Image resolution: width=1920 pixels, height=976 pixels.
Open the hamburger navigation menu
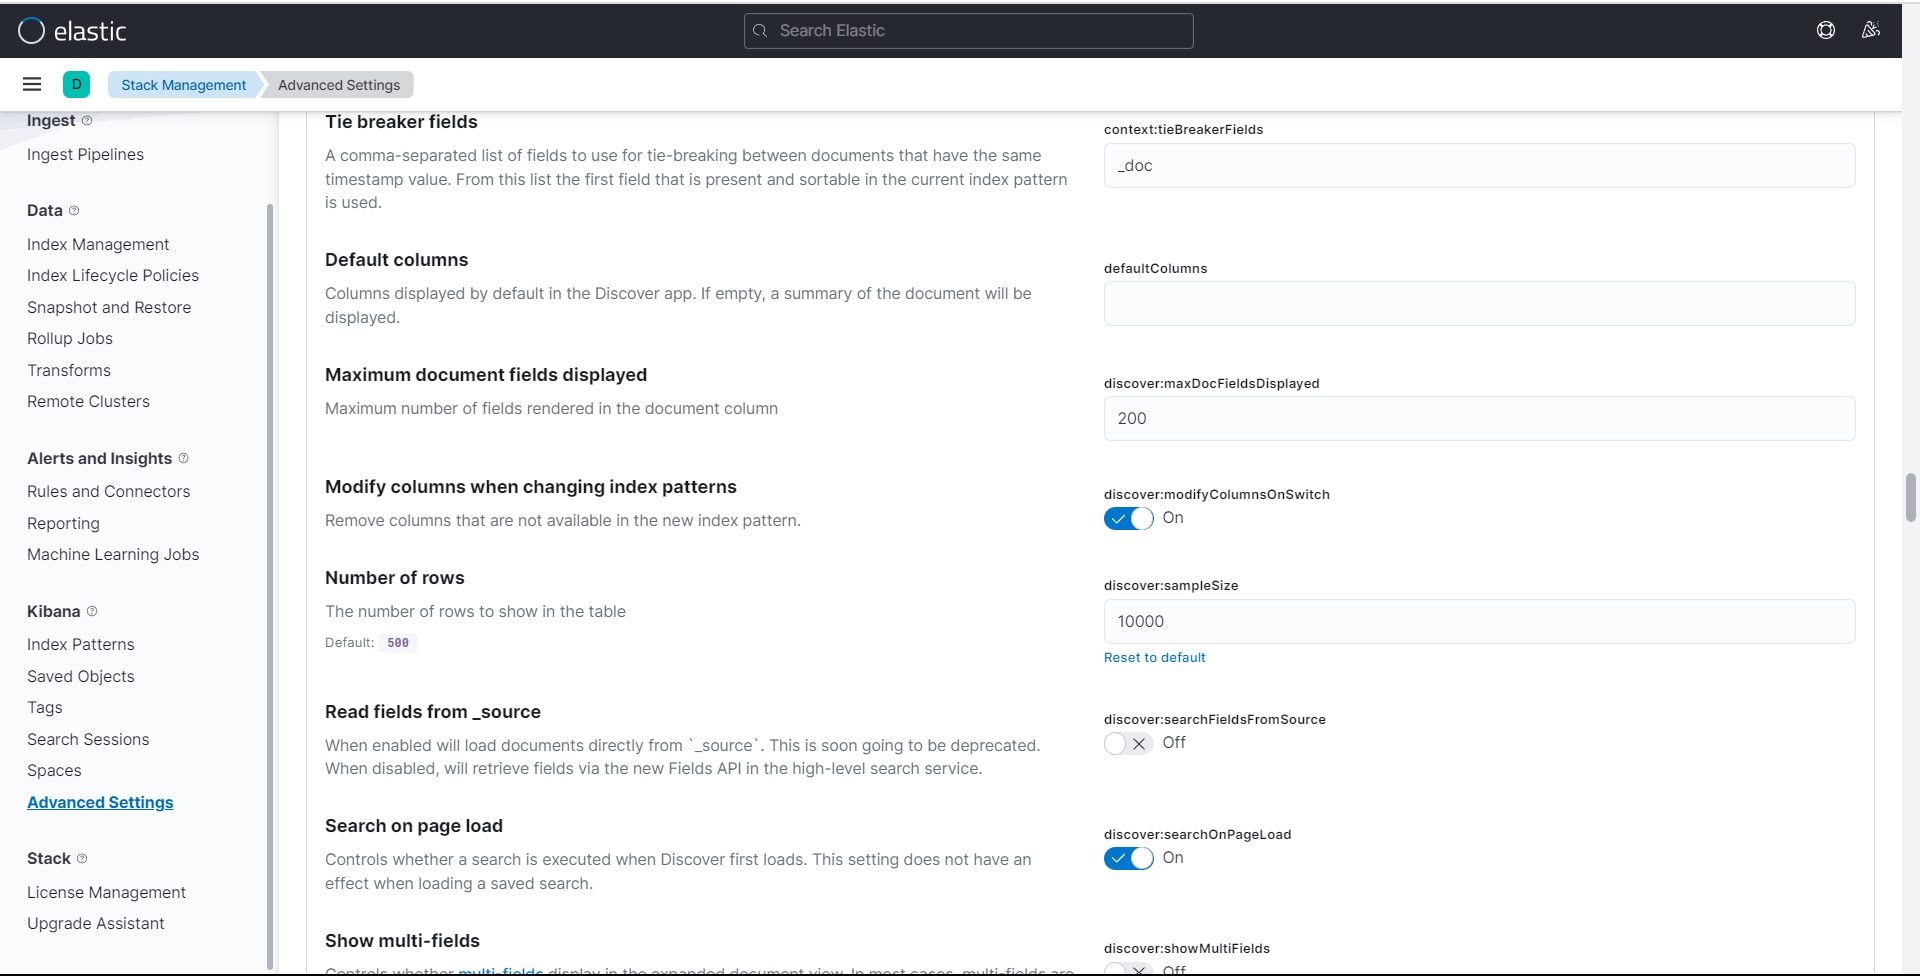click(x=32, y=85)
